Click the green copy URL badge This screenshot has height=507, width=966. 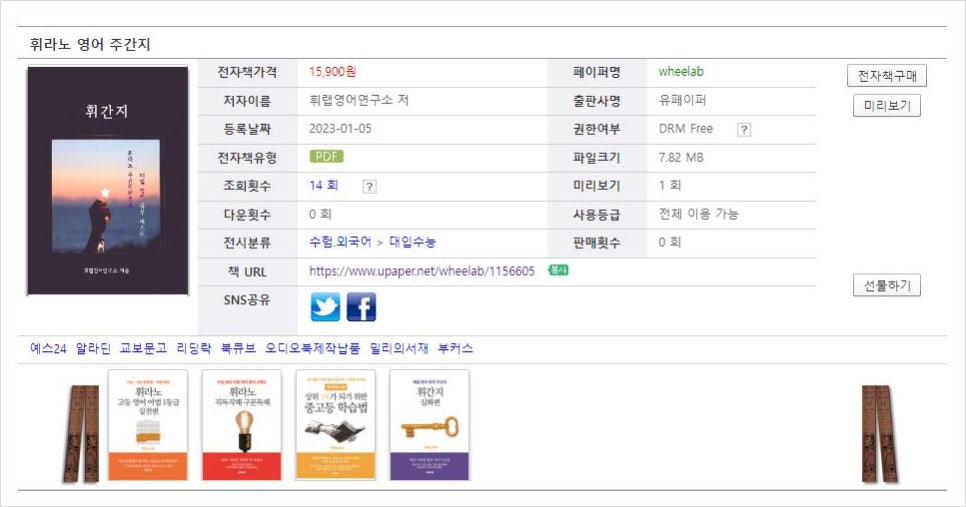[558, 270]
